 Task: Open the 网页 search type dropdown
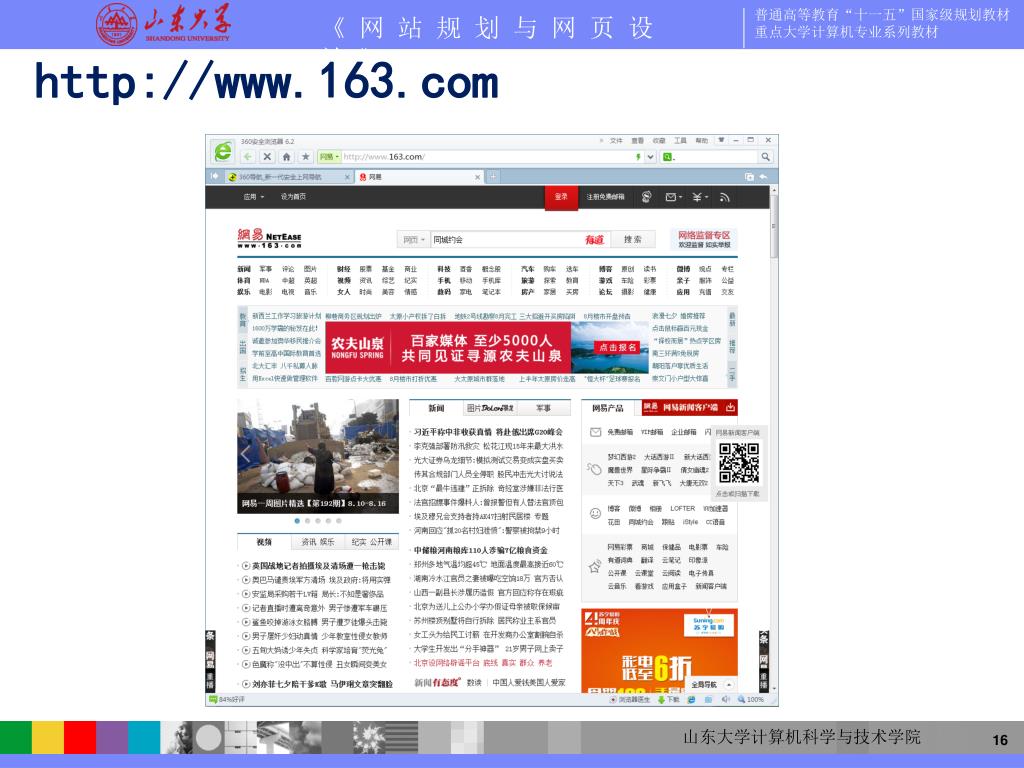(x=413, y=240)
